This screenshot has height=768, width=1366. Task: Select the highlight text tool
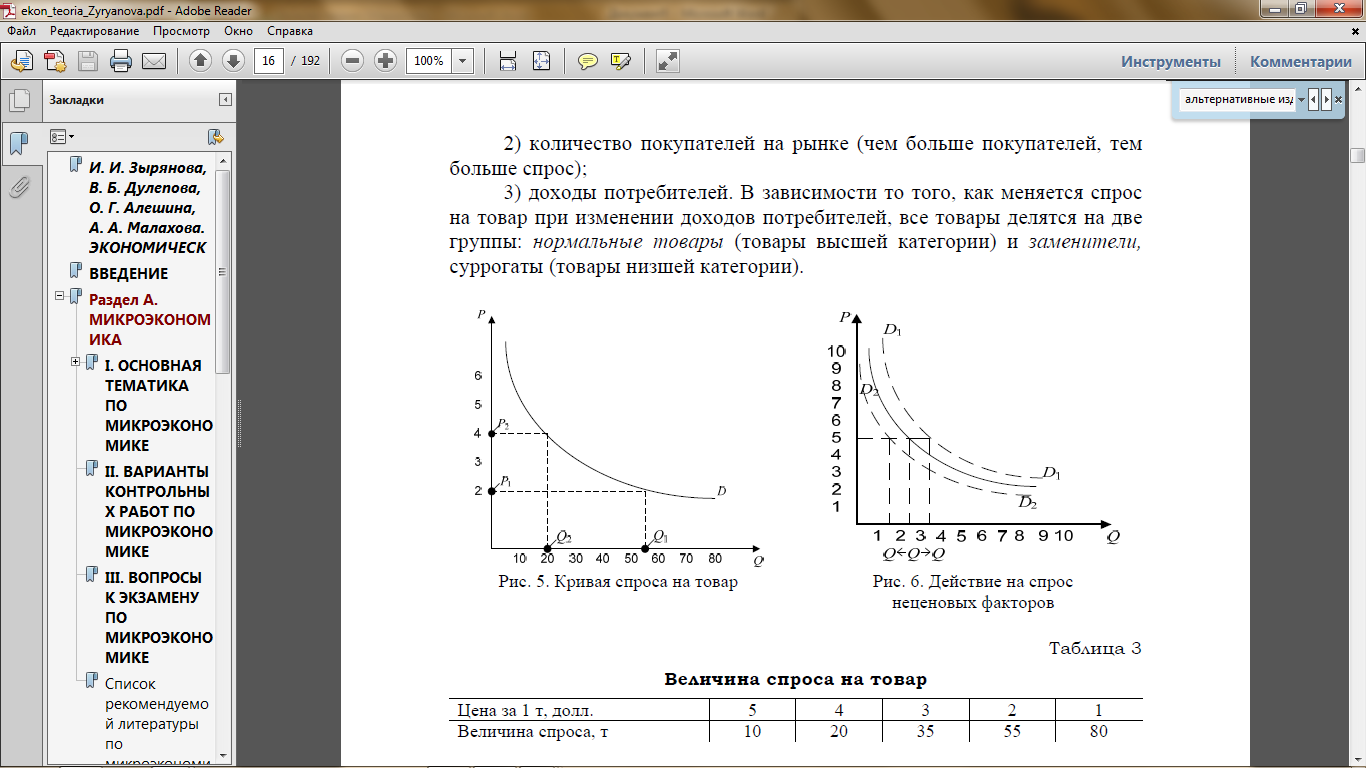pos(620,61)
